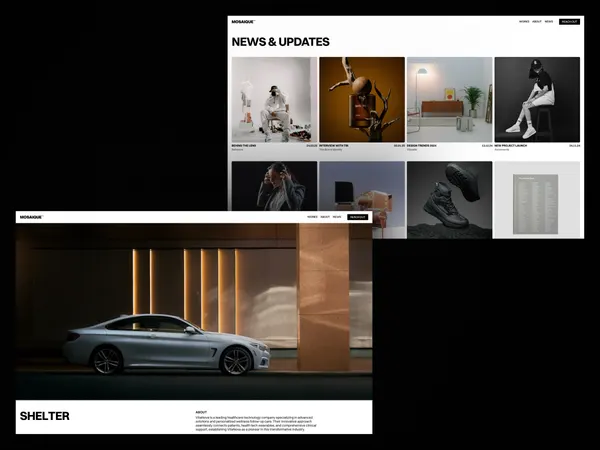Open thumbnail of floating black boots
Screen dimensions: 600x450
point(450,200)
